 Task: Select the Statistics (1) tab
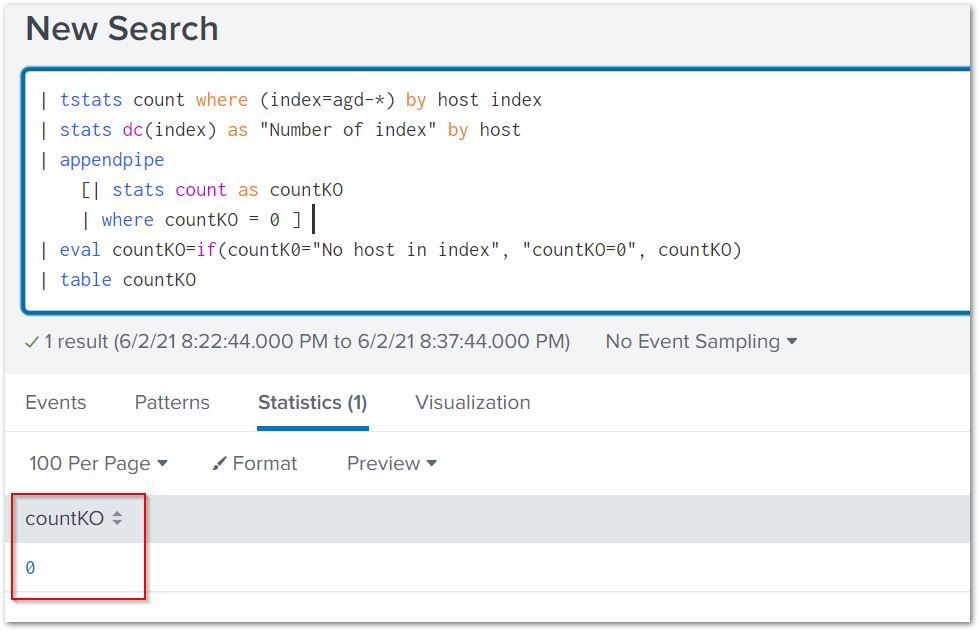312,402
